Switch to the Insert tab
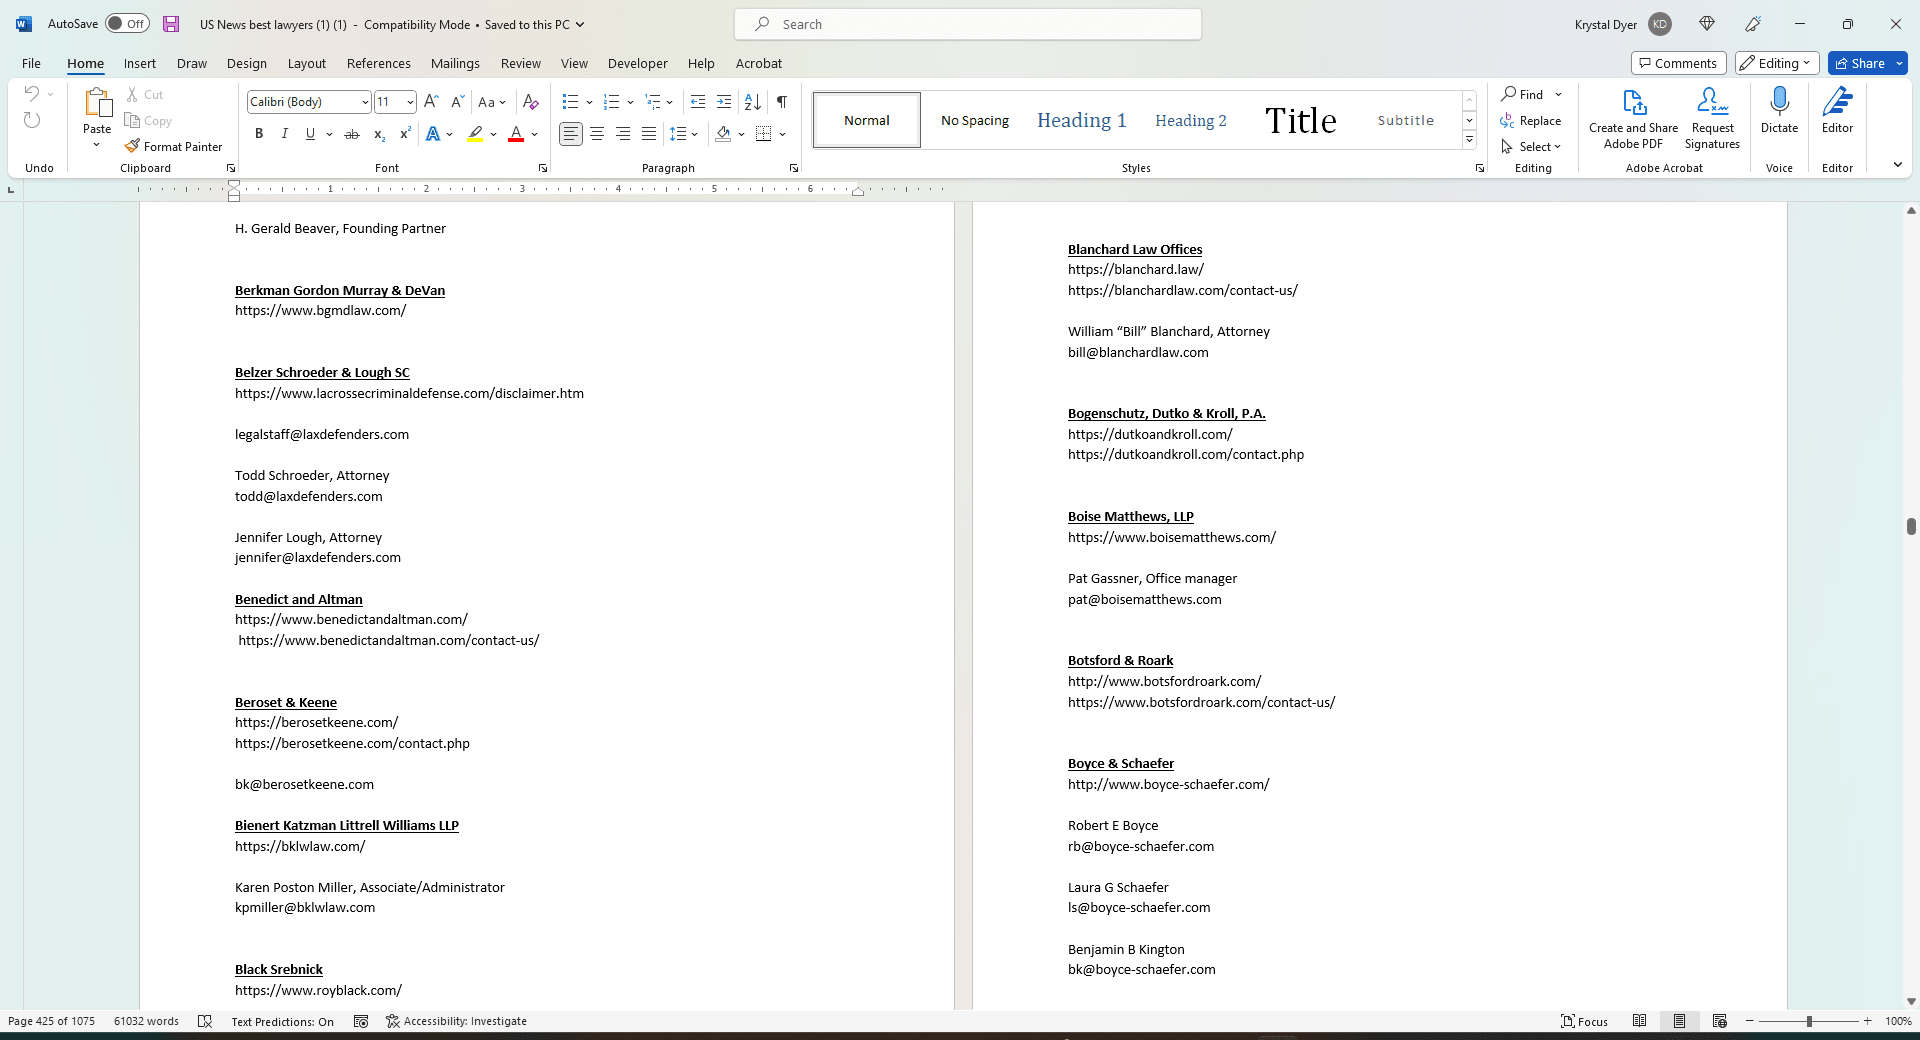This screenshot has height=1040, width=1920. click(140, 63)
